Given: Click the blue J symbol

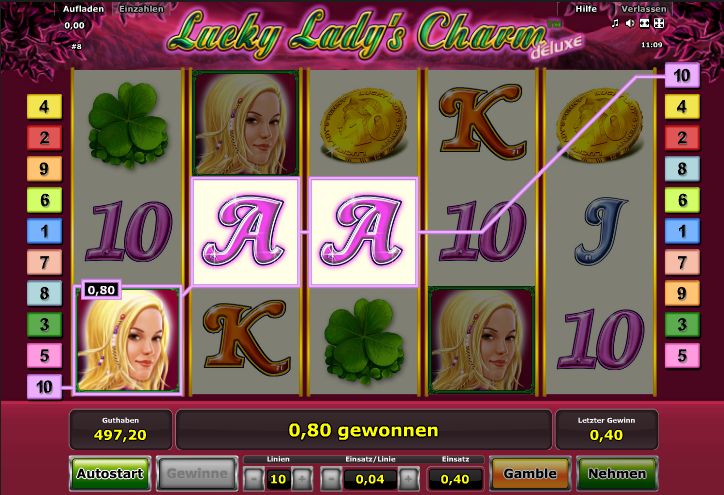Looking at the screenshot, I should pos(601,231).
